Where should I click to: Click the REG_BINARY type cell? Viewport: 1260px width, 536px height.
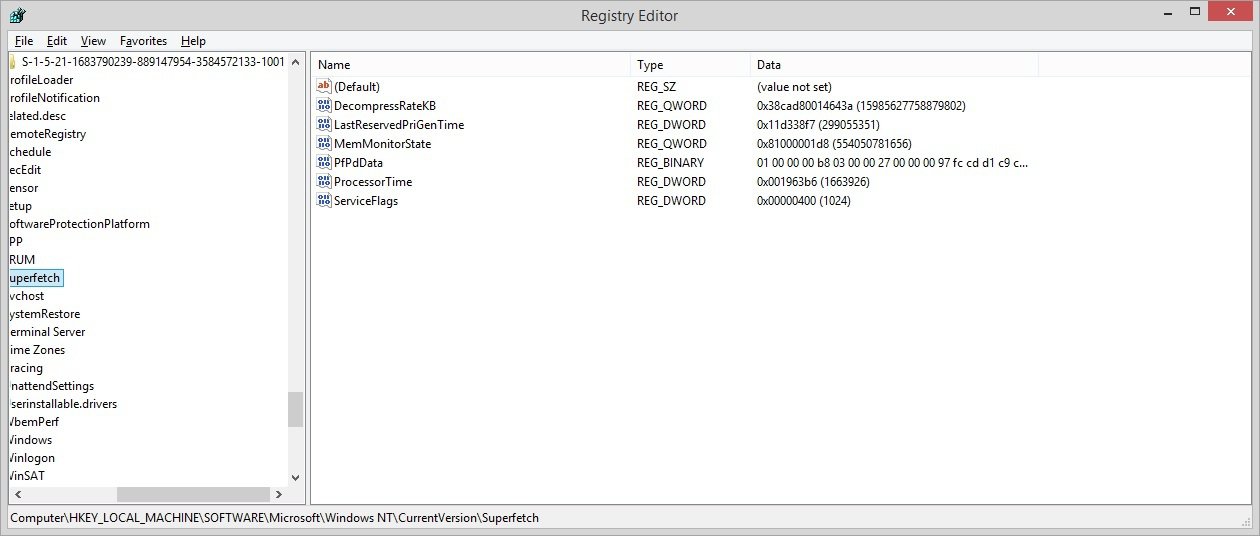tap(670, 163)
